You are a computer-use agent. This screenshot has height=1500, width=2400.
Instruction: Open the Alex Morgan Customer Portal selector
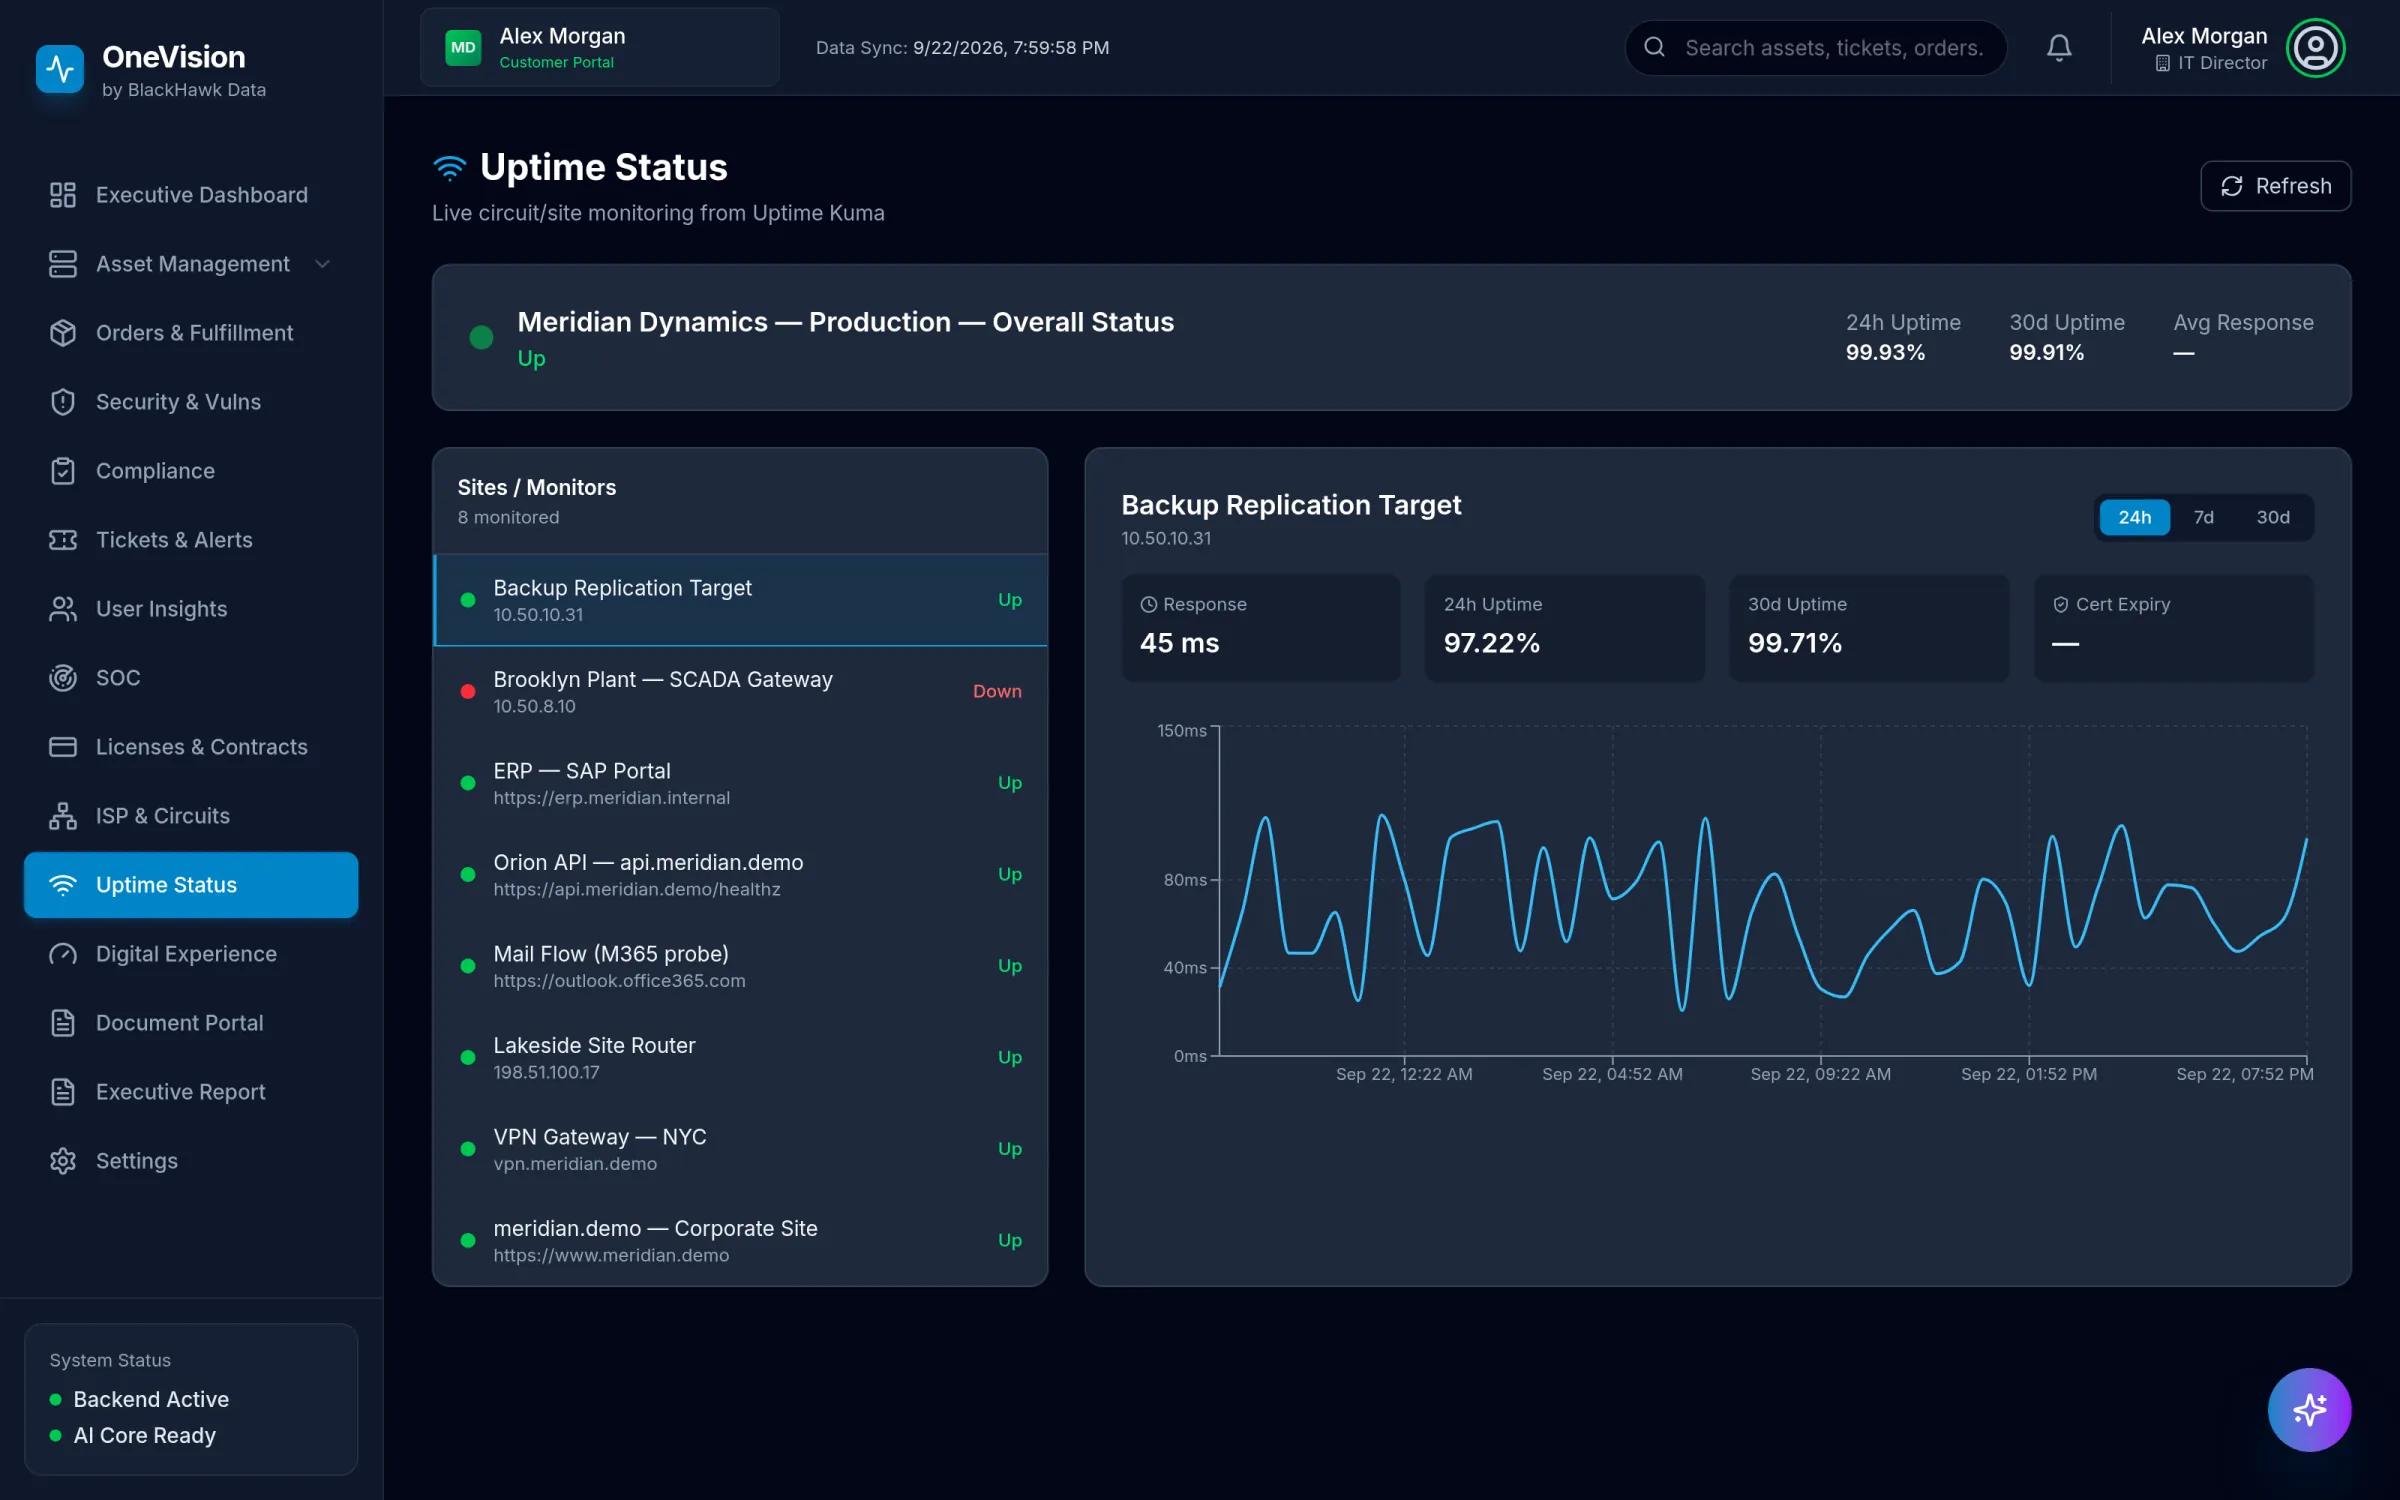[x=600, y=48]
